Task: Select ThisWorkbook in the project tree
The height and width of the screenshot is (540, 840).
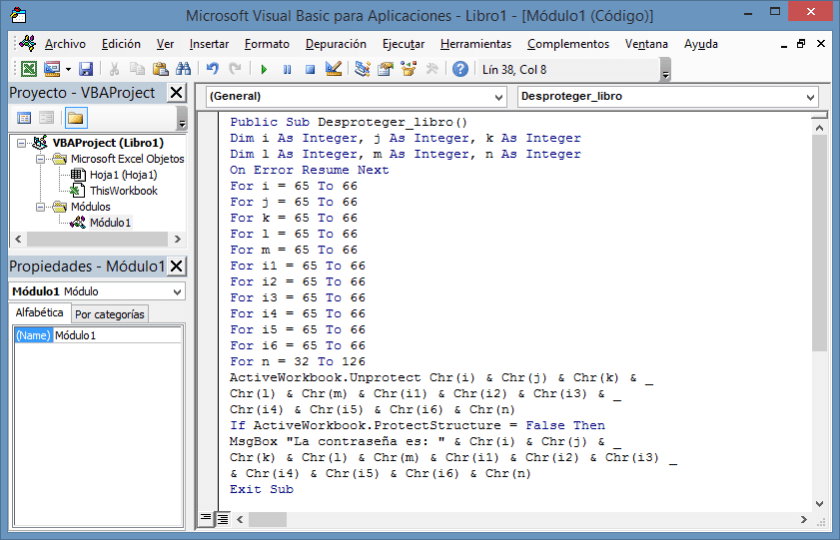Action: (x=122, y=191)
